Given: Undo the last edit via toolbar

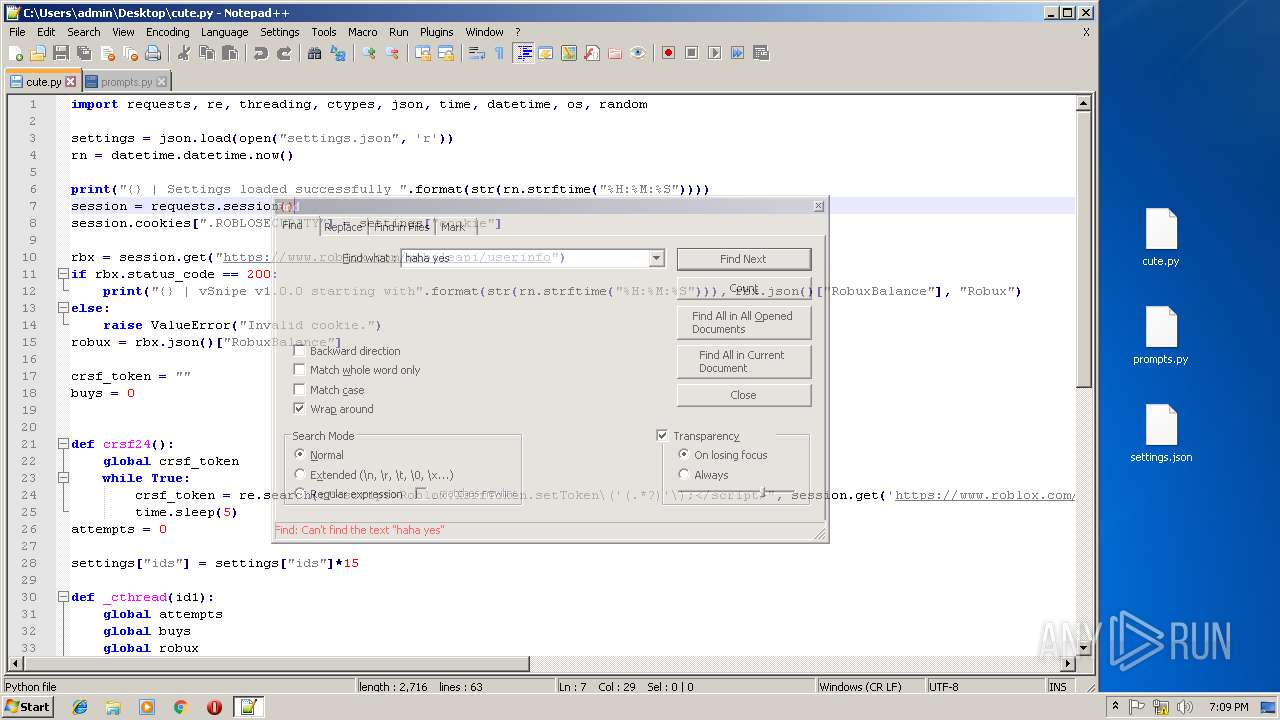Looking at the screenshot, I should 261,53.
